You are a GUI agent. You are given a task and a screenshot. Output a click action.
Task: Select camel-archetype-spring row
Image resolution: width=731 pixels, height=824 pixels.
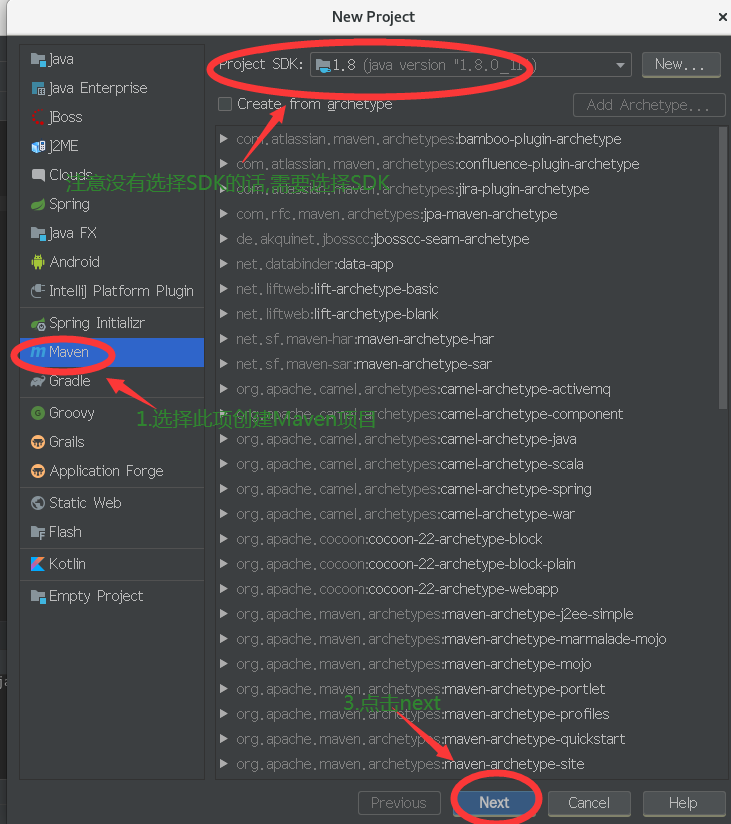pos(466,489)
